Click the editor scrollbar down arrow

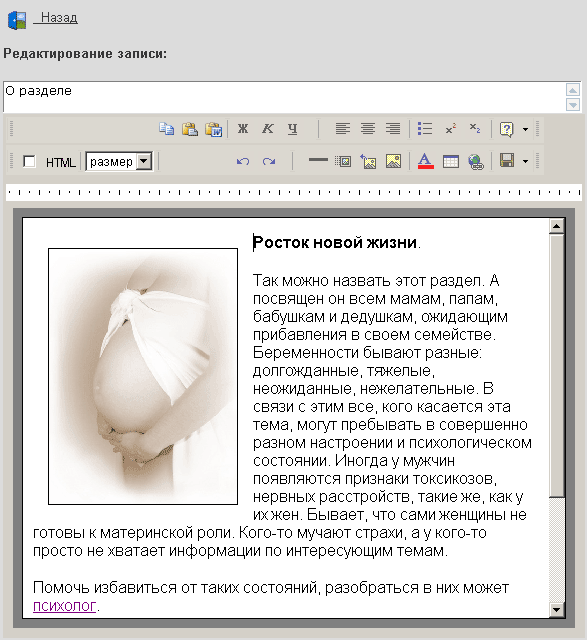556,610
